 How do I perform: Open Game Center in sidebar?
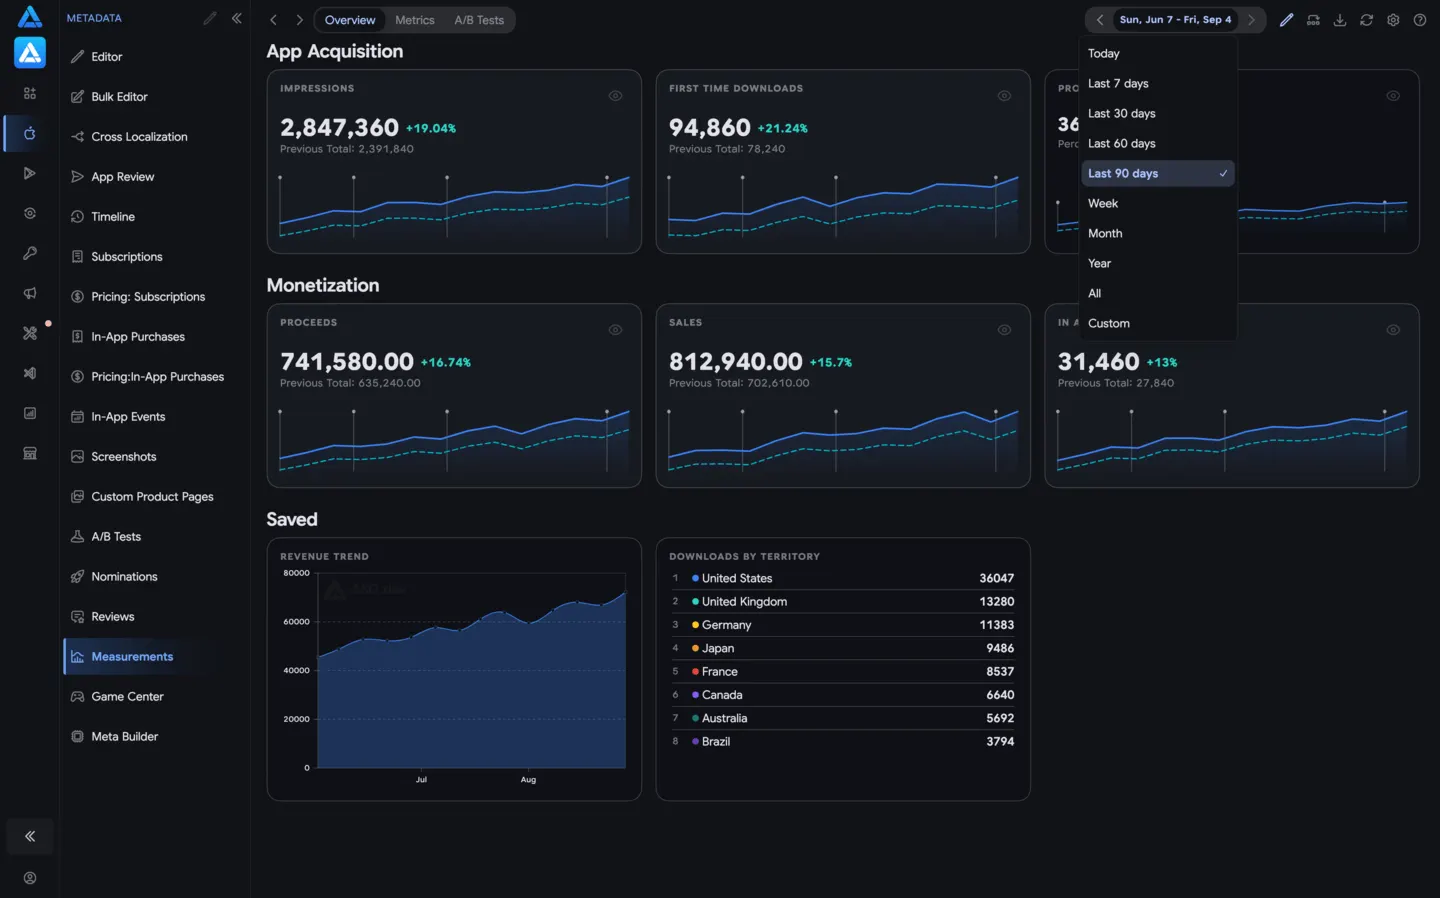153,697
